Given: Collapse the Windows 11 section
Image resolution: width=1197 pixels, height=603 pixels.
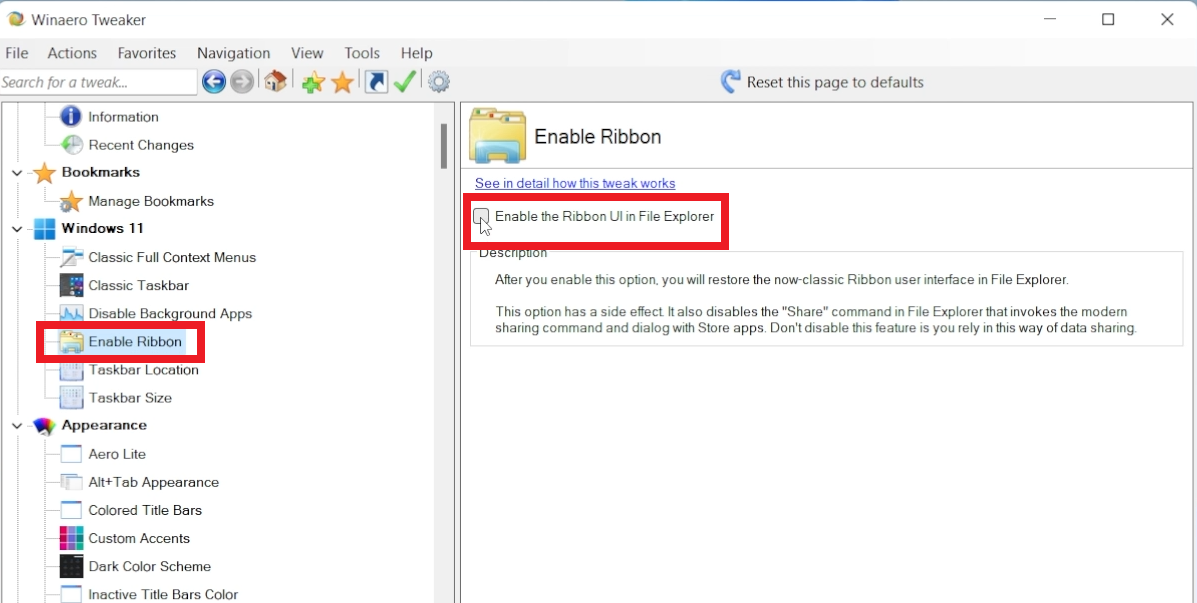Looking at the screenshot, I should (x=16, y=228).
